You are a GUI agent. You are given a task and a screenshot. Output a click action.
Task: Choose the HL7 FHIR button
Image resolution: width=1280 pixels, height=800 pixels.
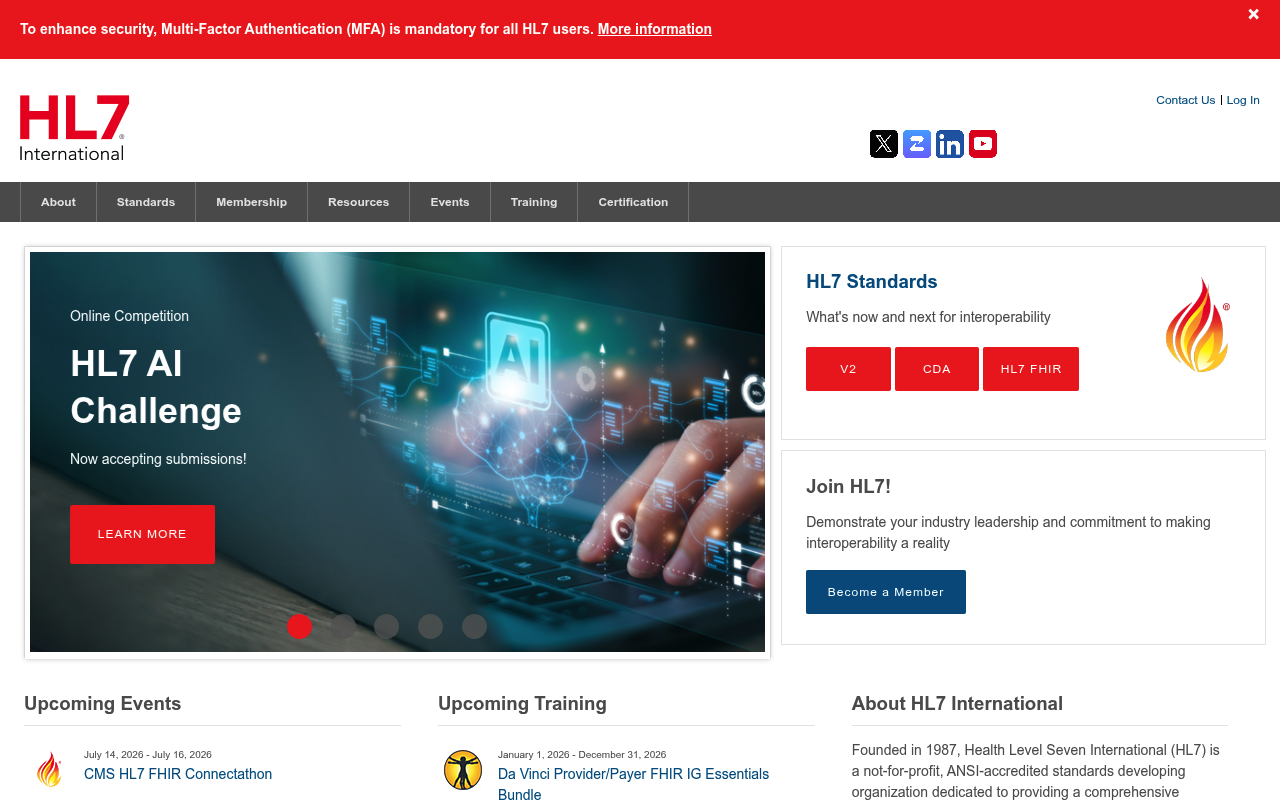coord(1031,369)
